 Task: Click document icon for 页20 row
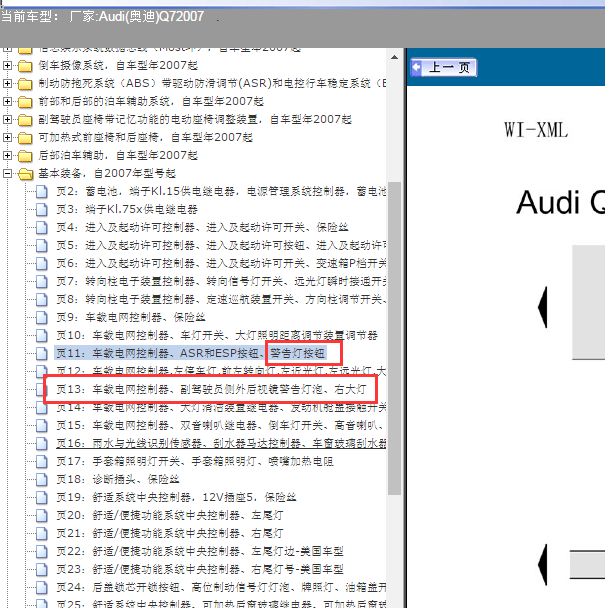tap(42, 515)
